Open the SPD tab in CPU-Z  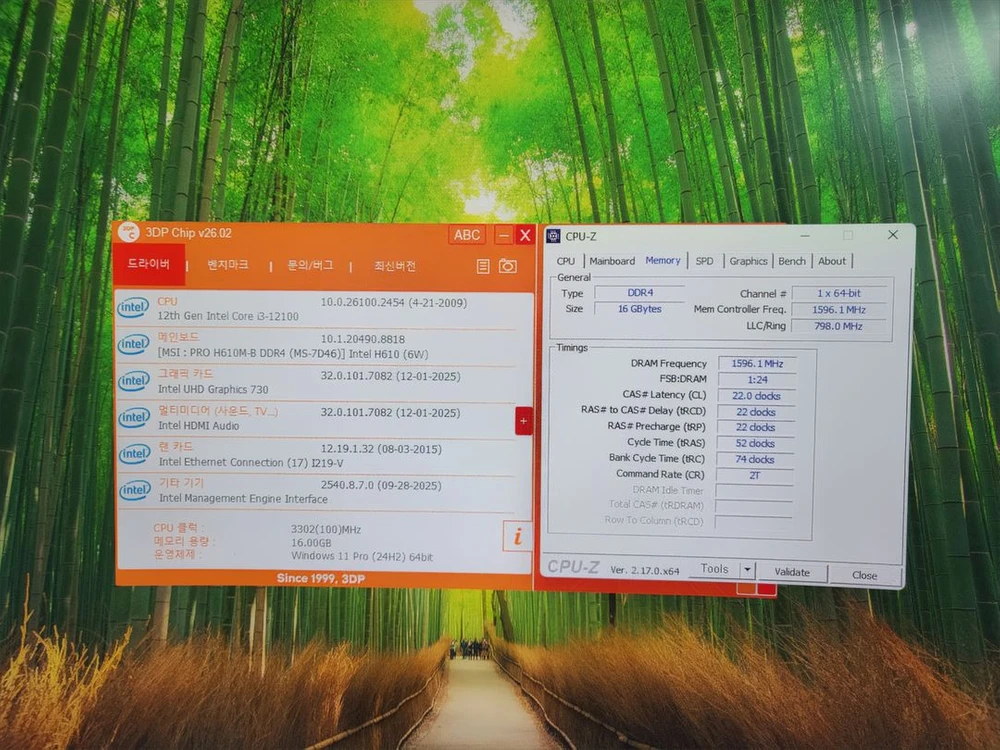click(x=704, y=261)
